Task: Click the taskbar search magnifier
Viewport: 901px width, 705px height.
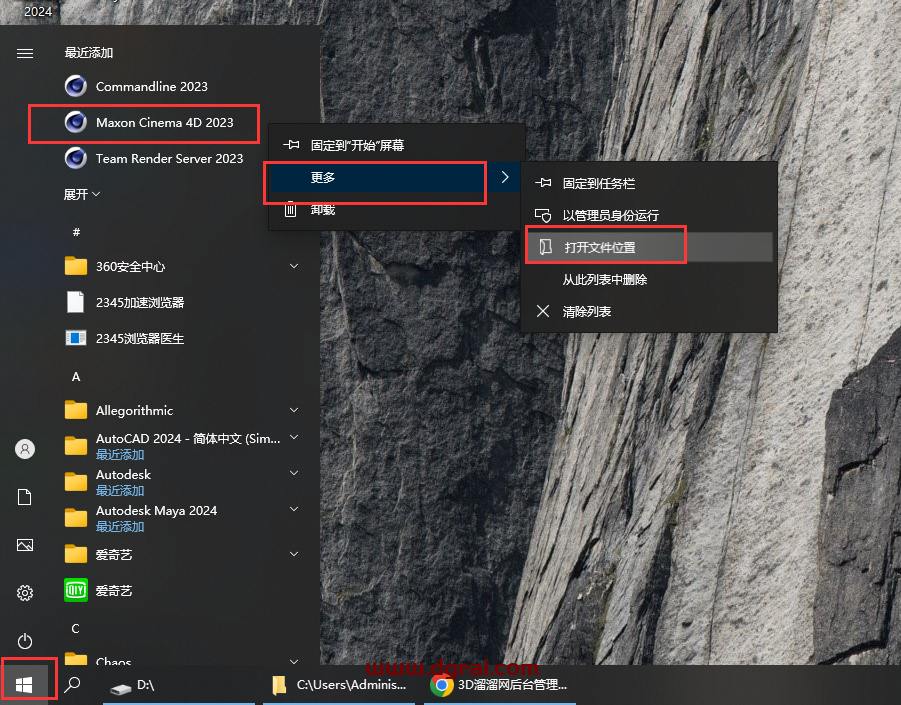Action: click(x=72, y=686)
